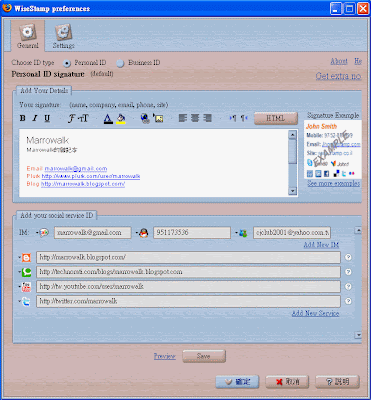Screen dimensions: 371x400
Task: Expand the Google Talk IM type dropdown
Action: (x=37, y=233)
